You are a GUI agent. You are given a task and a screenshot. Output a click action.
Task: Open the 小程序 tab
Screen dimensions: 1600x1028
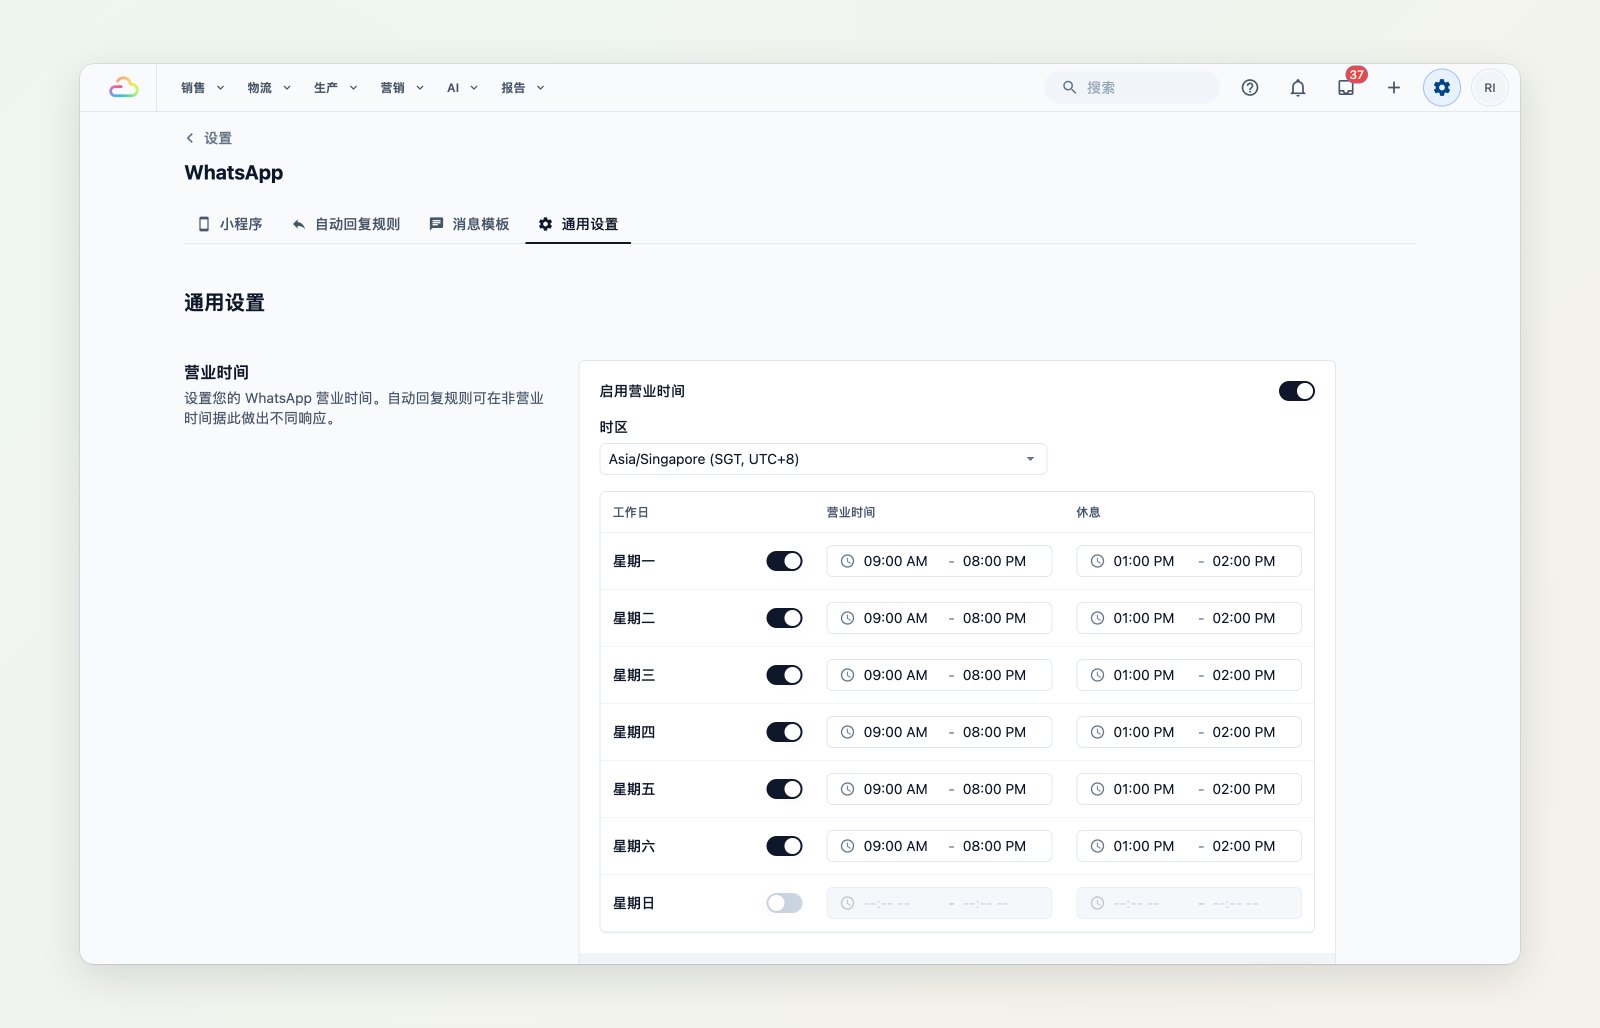click(230, 224)
